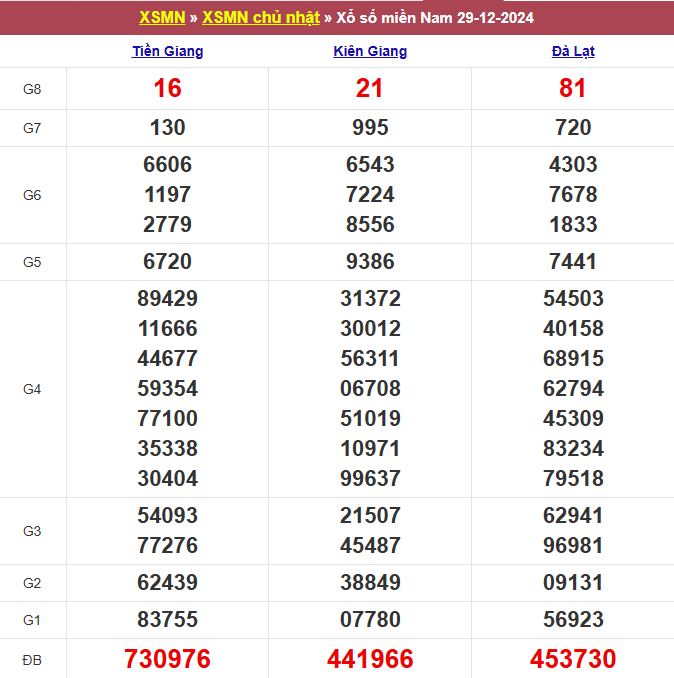This screenshot has height=678, width=674.
Task: Select Kiên Giang special prize number 441966
Action: point(370,659)
